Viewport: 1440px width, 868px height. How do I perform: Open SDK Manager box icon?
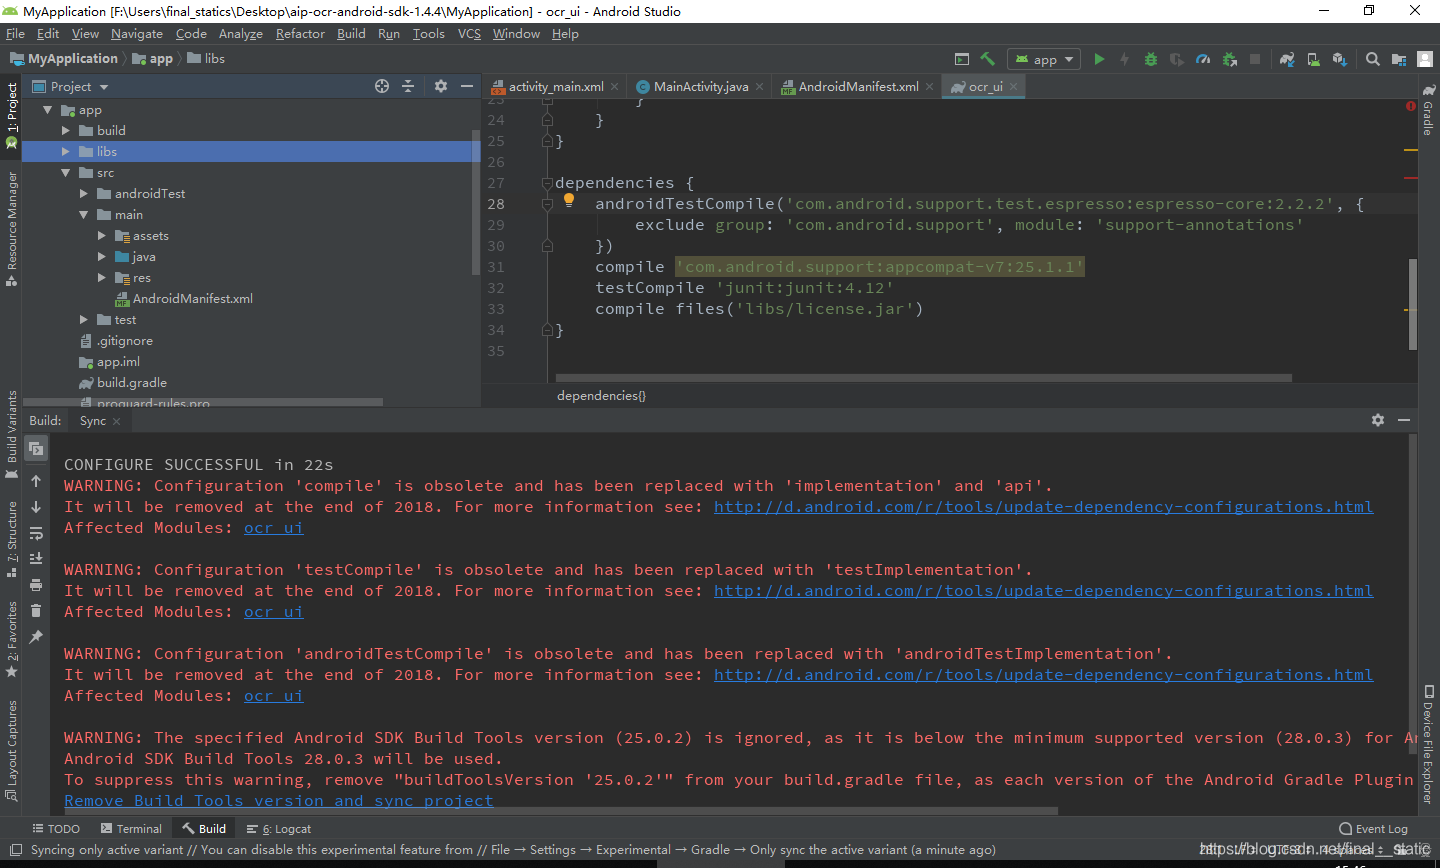pyautogui.click(x=1339, y=59)
